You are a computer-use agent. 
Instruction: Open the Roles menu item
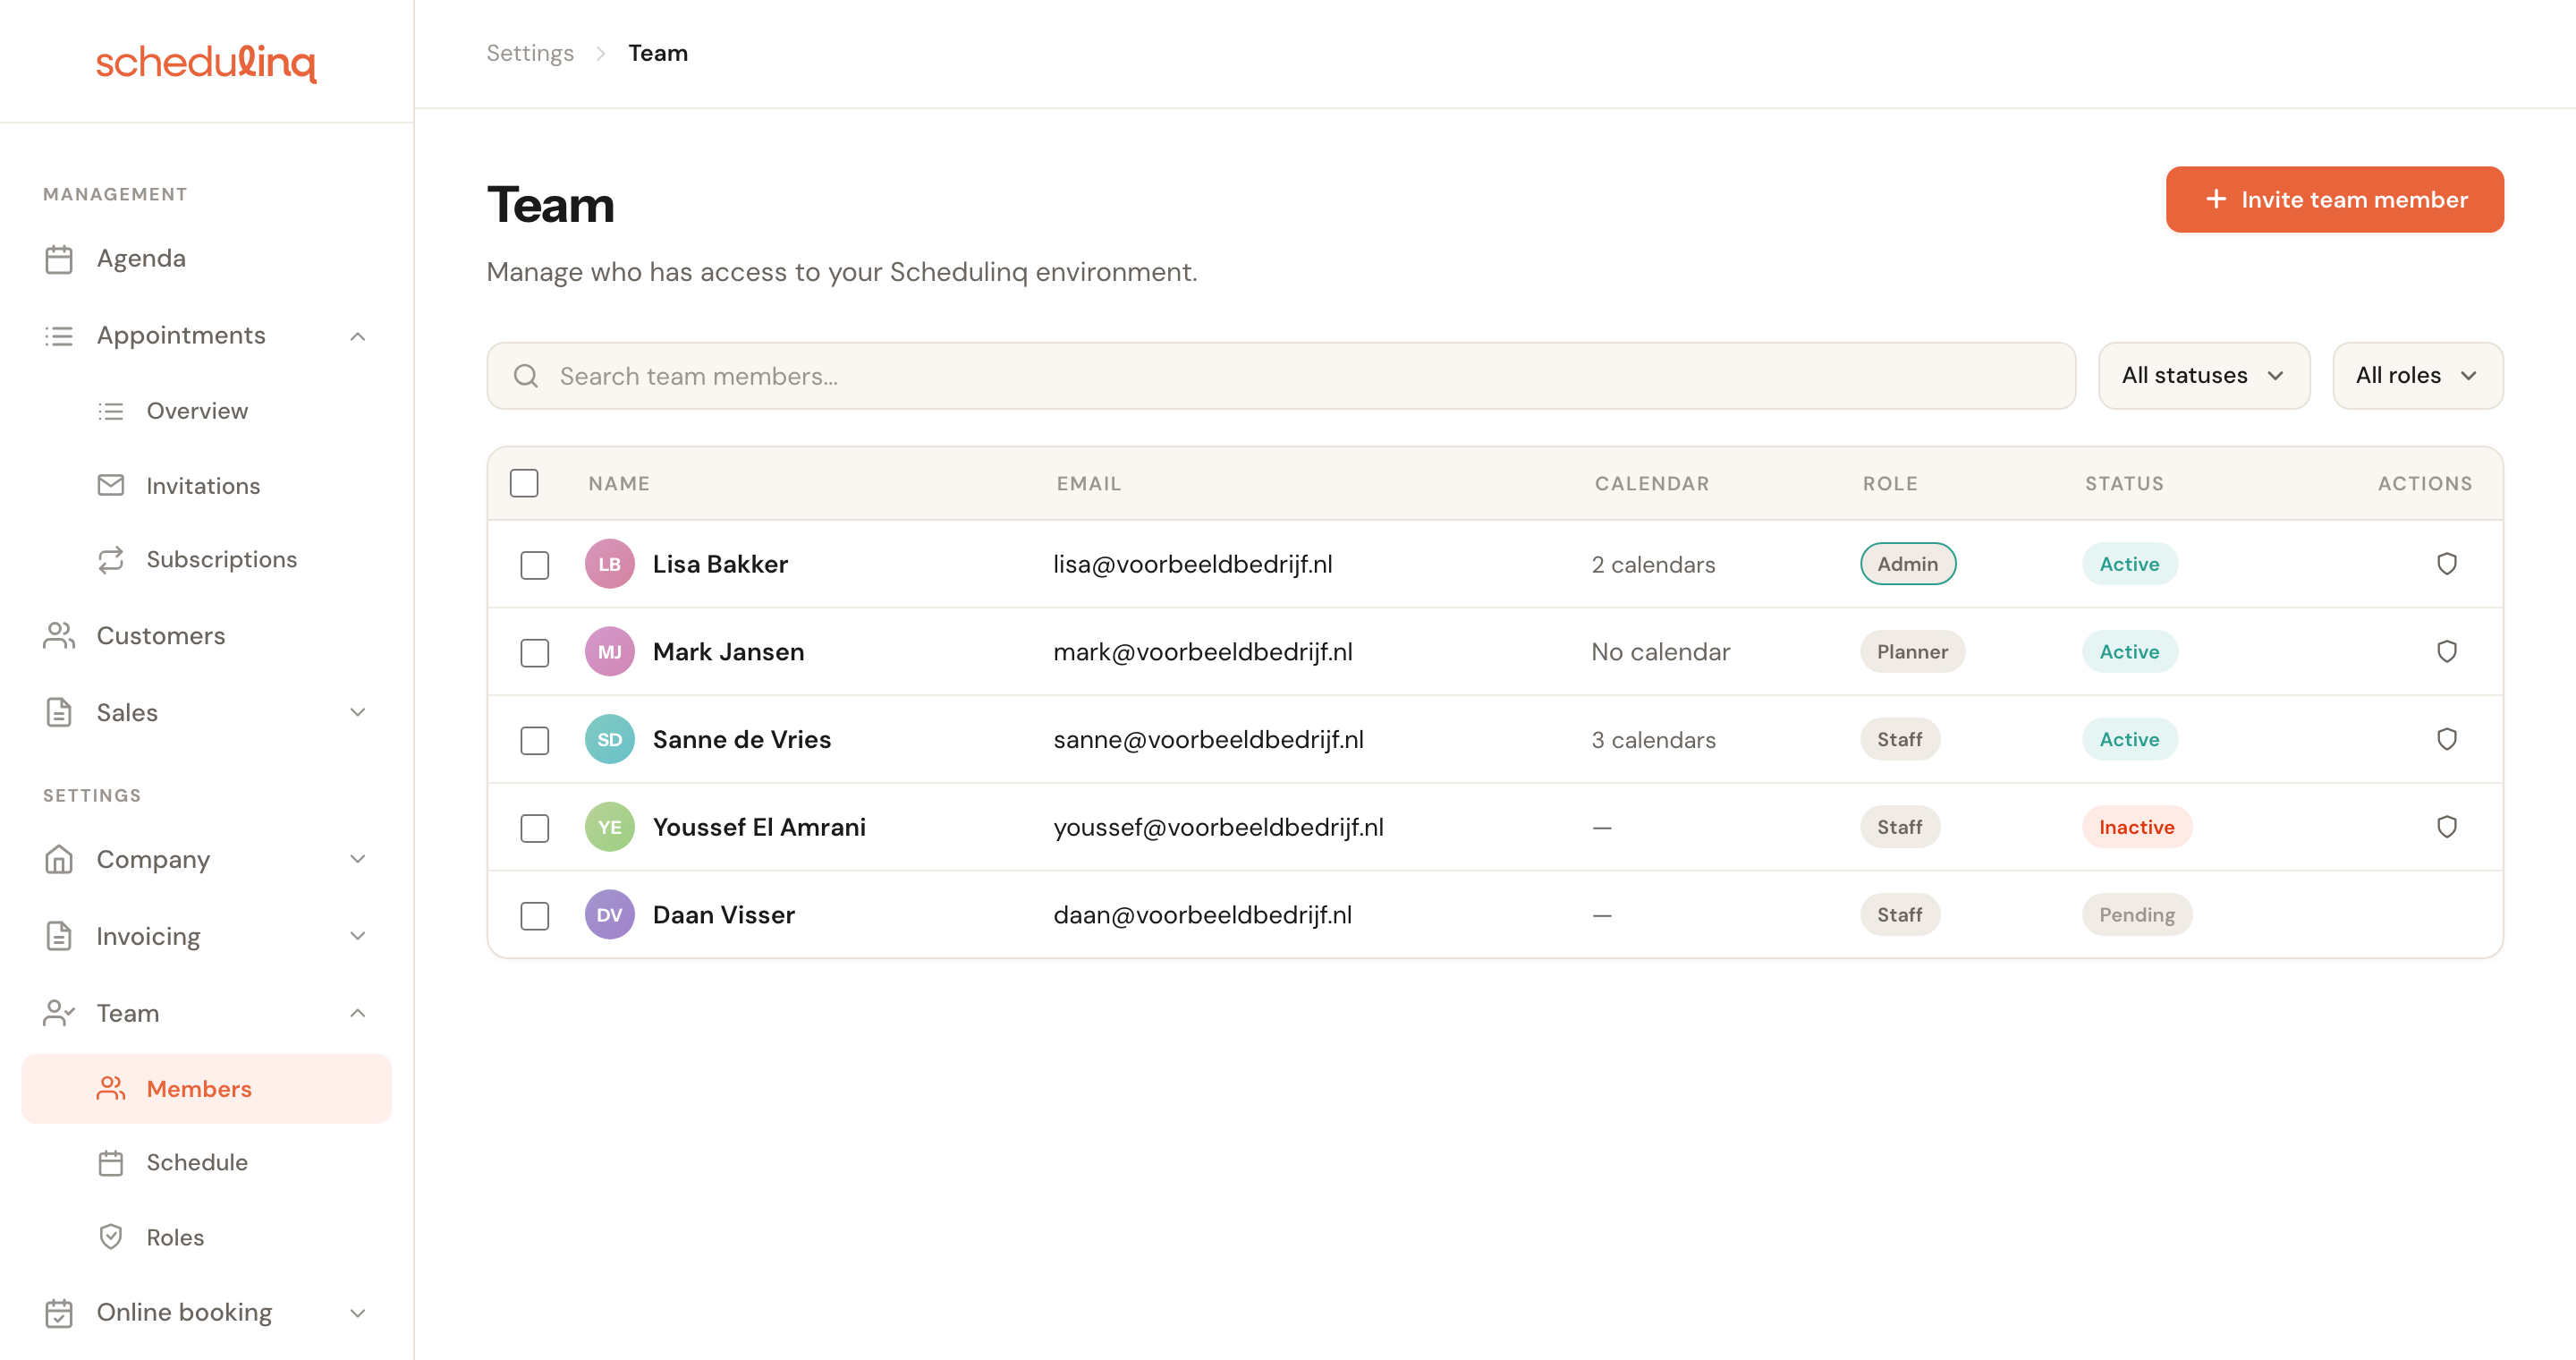point(207,1237)
